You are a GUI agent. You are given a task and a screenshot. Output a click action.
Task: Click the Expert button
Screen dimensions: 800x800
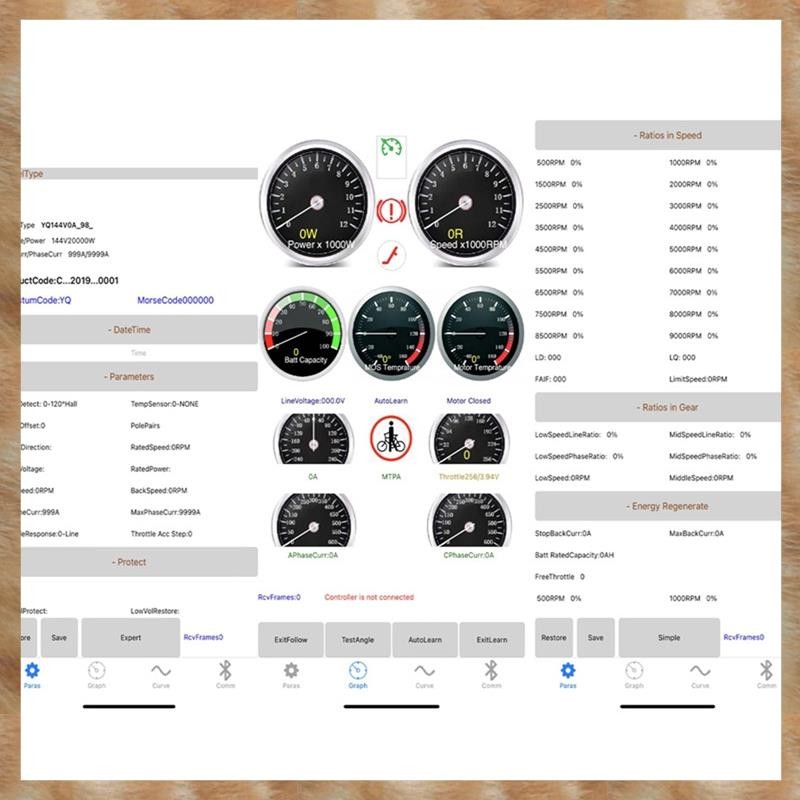pos(131,638)
